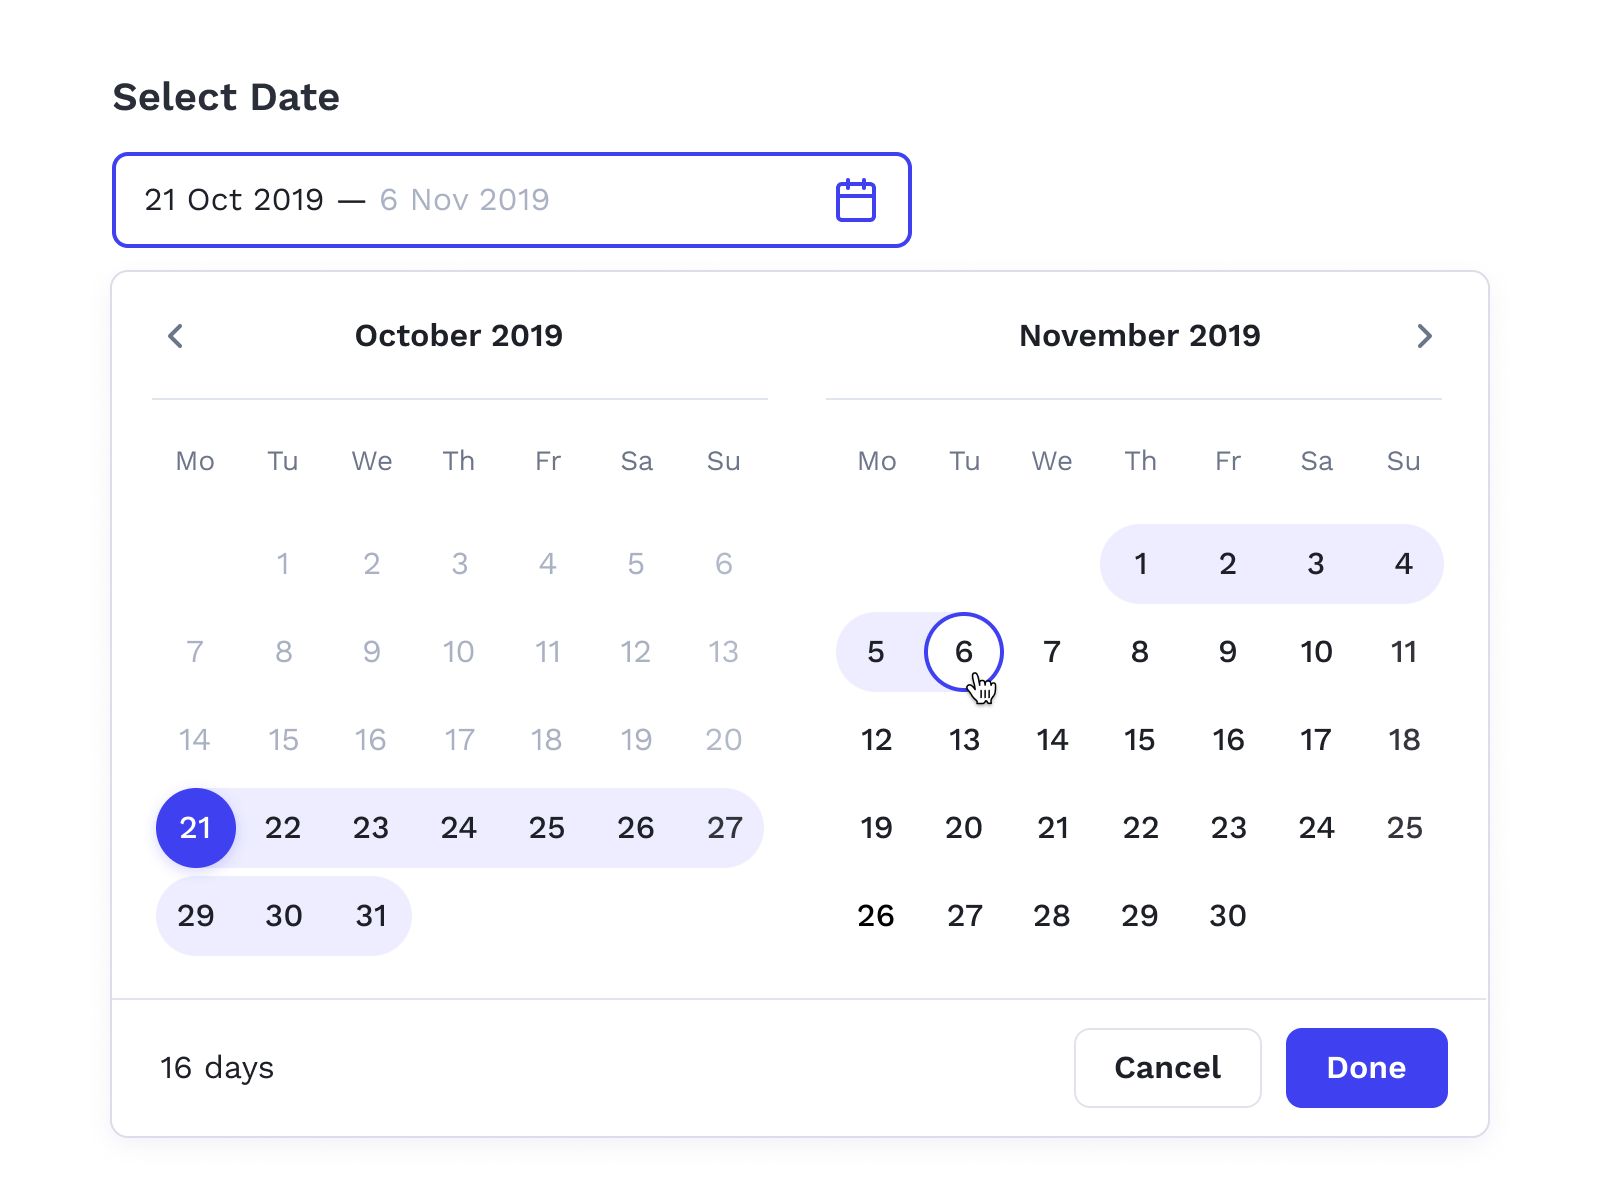Click the October 2019 month title
This screenshot has height=1200, width=1600.
(x=459, y=336)
